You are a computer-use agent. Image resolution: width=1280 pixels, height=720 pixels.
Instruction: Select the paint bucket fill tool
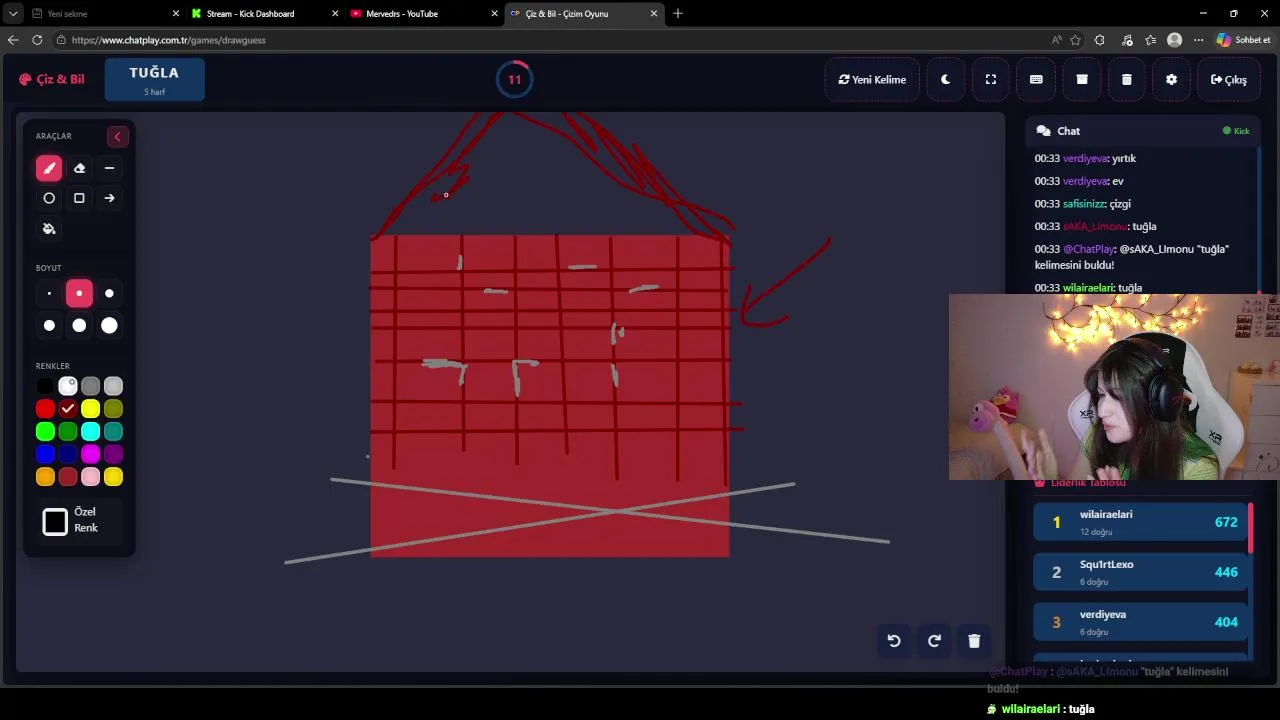coord(49,229)
